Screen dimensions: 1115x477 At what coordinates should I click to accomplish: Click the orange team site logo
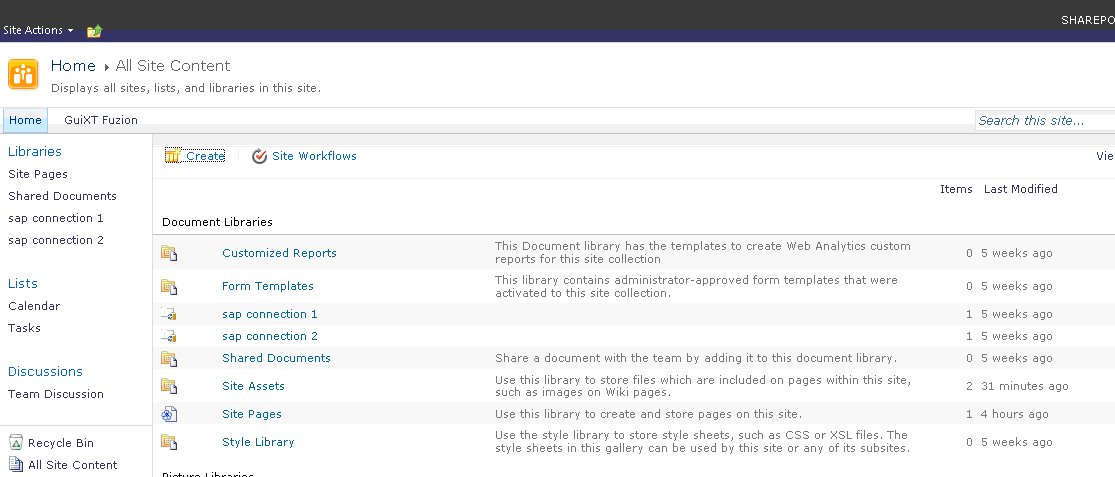[23, 74]
